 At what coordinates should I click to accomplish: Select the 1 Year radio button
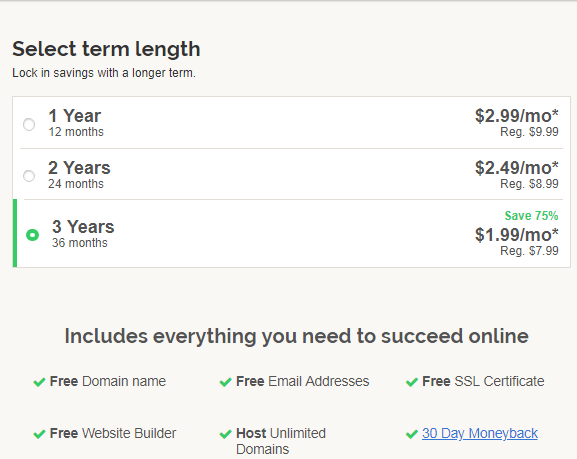[x=29, y=124]
